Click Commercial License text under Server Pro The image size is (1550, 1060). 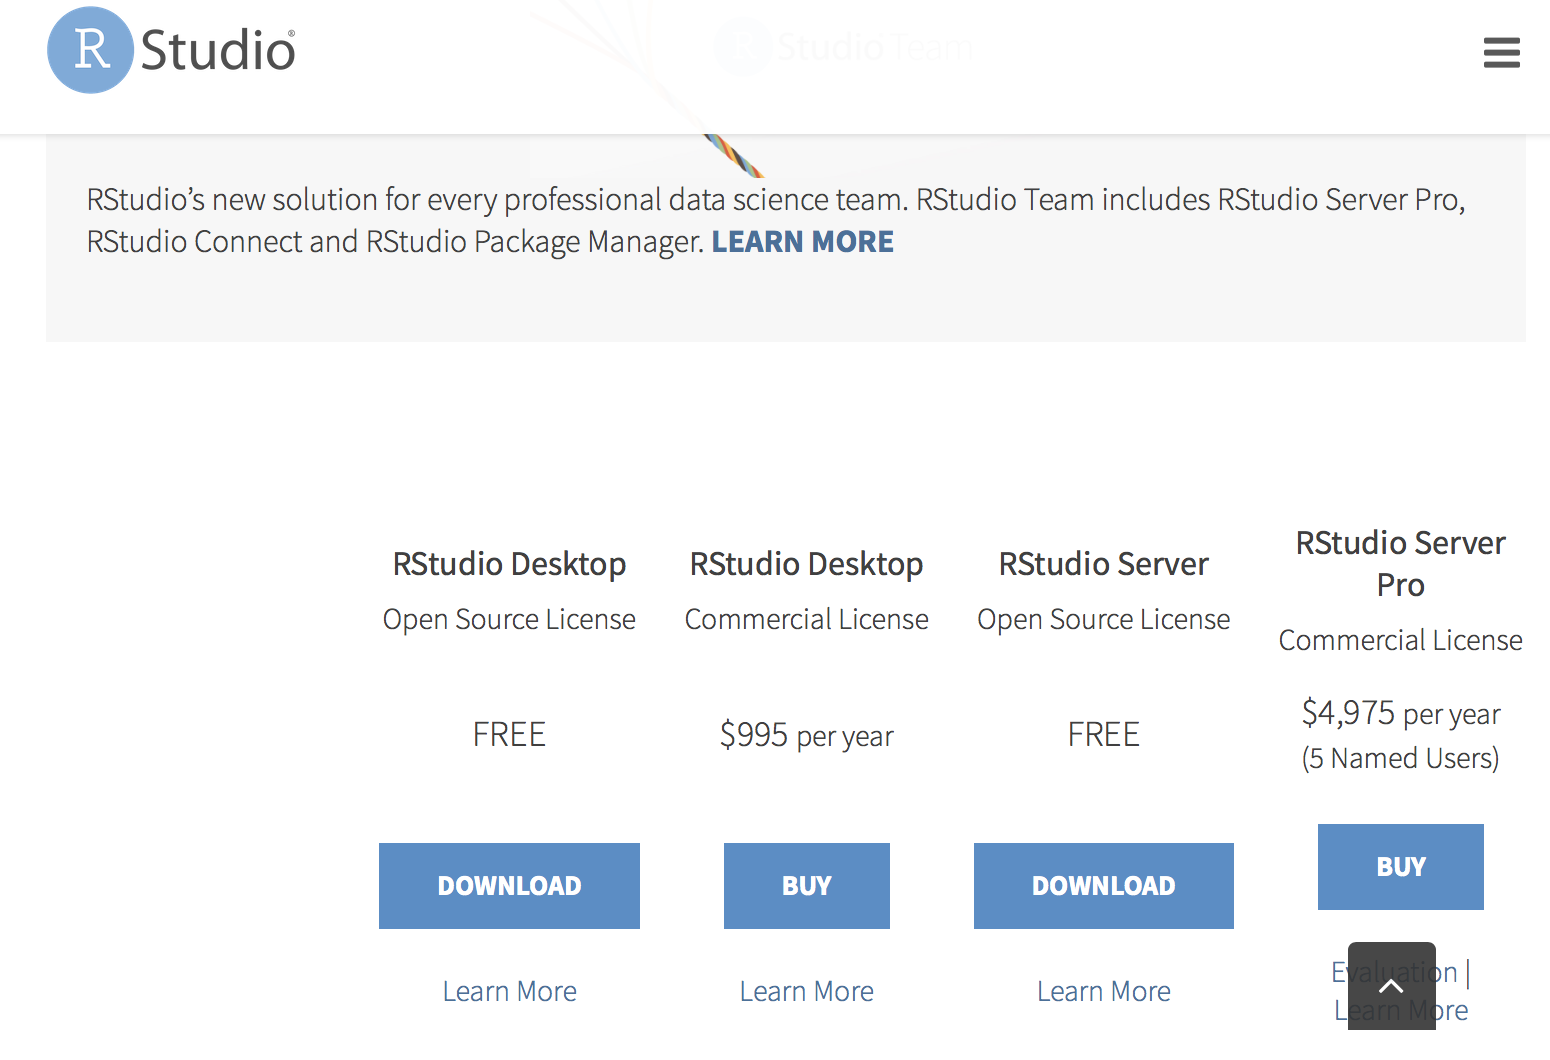pos(1400,640)
